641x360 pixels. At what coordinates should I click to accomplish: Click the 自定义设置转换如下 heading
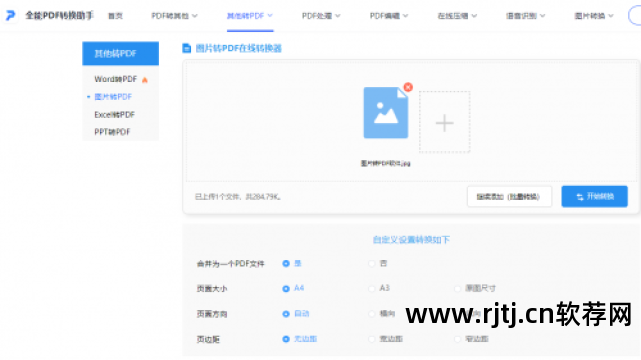click(x=411, y=240)
